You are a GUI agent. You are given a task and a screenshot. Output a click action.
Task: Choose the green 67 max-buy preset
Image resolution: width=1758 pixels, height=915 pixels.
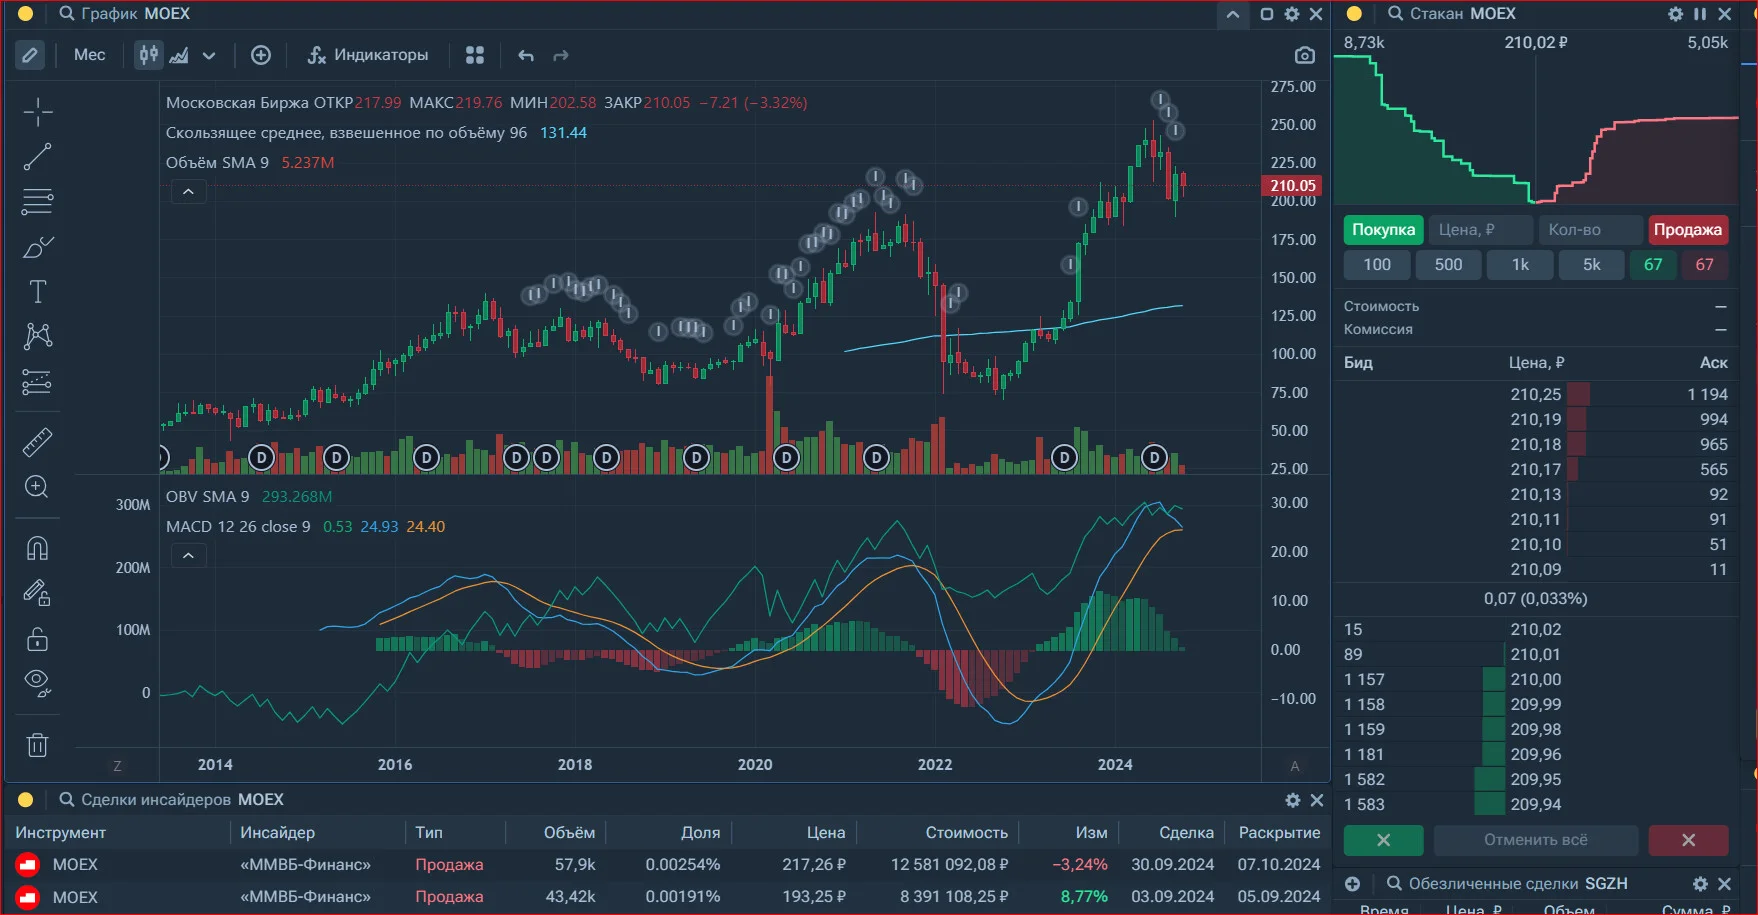click(1653, 265)
